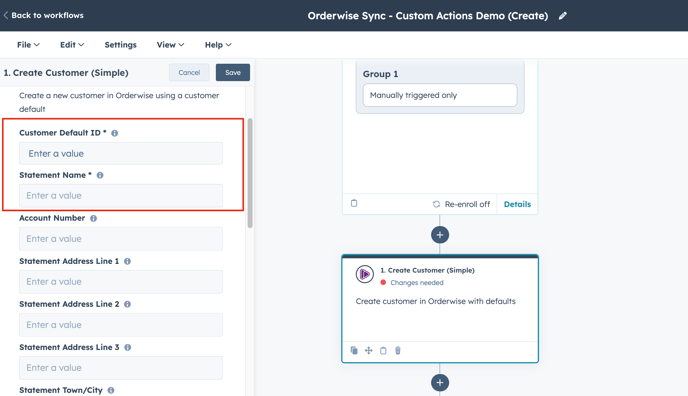
Task: Add step above Create Customer action
Action: click(x=440, y=235)
